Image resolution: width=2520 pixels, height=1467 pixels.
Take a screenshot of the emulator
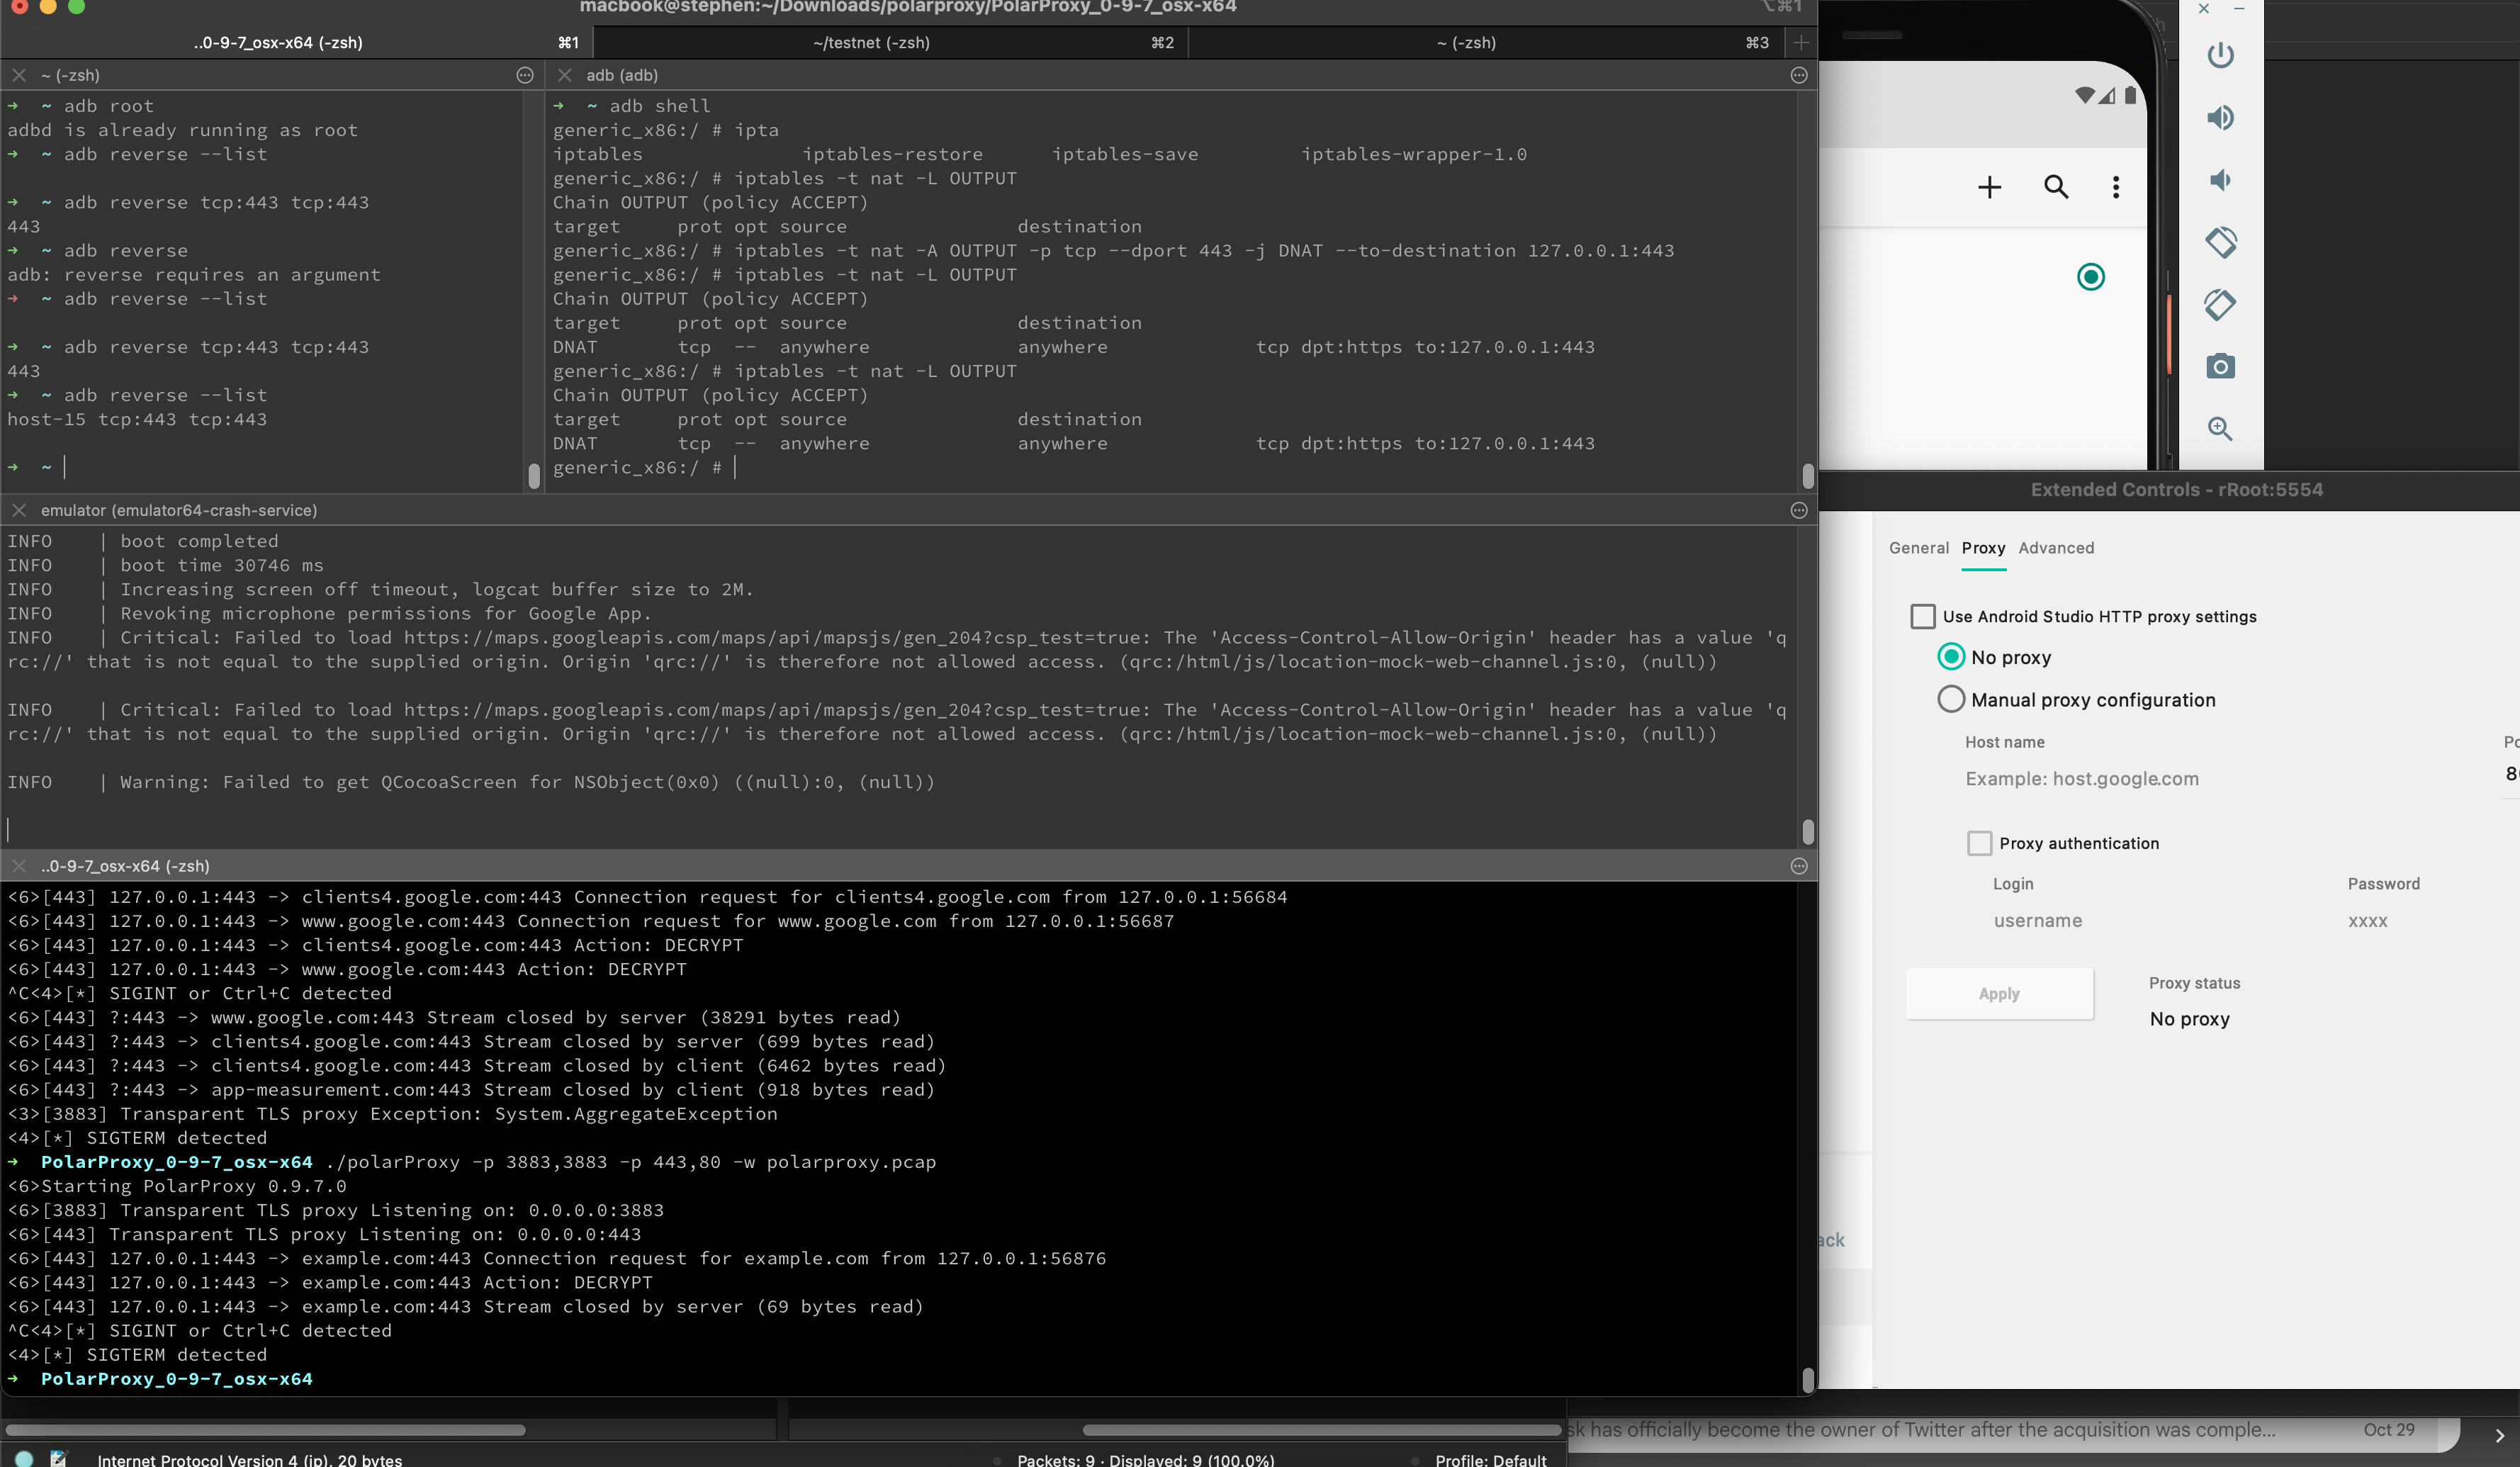[2221, 367]
